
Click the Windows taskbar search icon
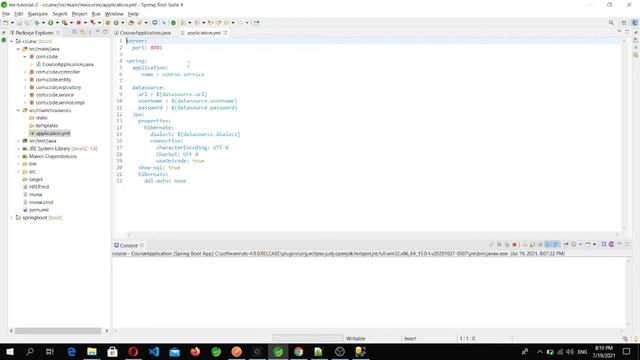(x=30, y=351)
